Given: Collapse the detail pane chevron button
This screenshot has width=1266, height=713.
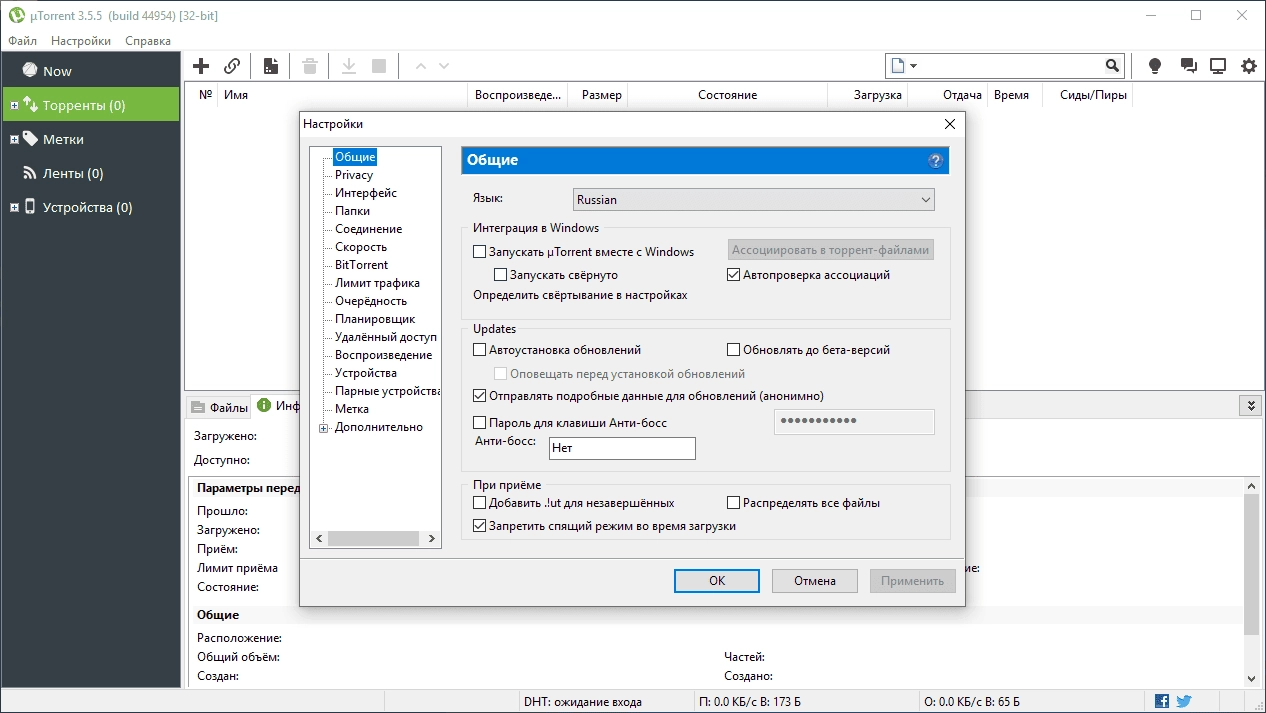Looking at the screenshot, I should [x=1250, y=405].
